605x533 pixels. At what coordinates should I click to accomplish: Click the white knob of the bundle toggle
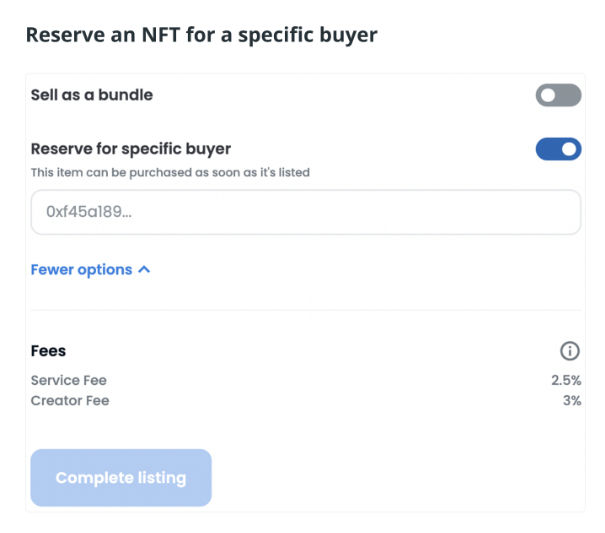coord(548,96)
